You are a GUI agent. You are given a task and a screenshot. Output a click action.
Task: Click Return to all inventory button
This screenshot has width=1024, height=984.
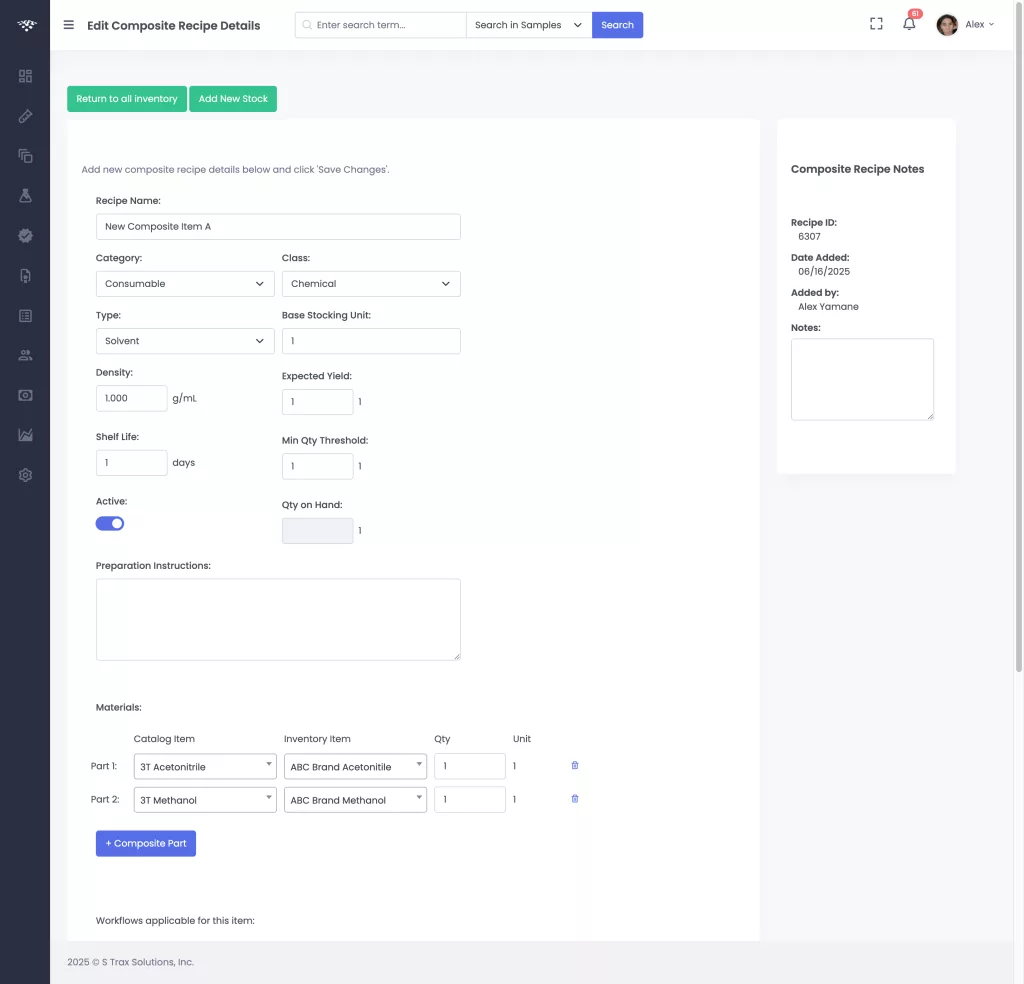pos(127,99)
